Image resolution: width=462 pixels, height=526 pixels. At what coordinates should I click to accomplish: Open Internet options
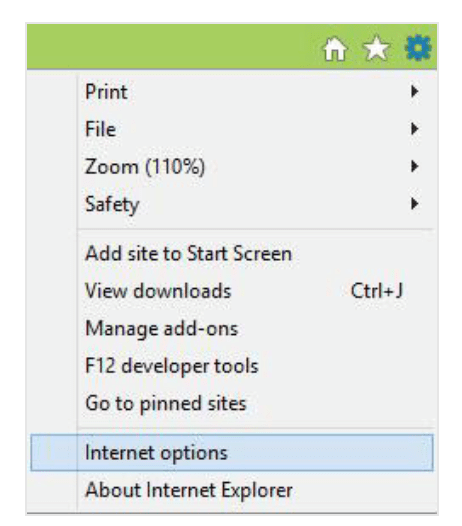(232, 453)
